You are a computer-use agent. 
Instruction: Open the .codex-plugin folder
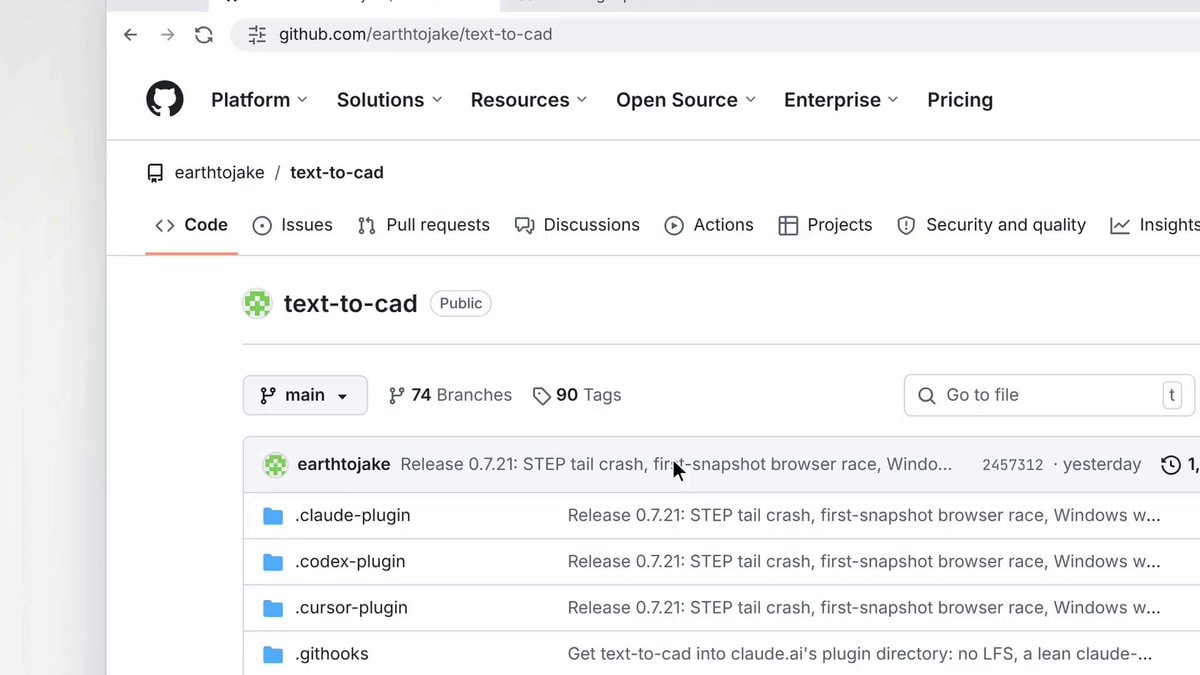(350, 562)
